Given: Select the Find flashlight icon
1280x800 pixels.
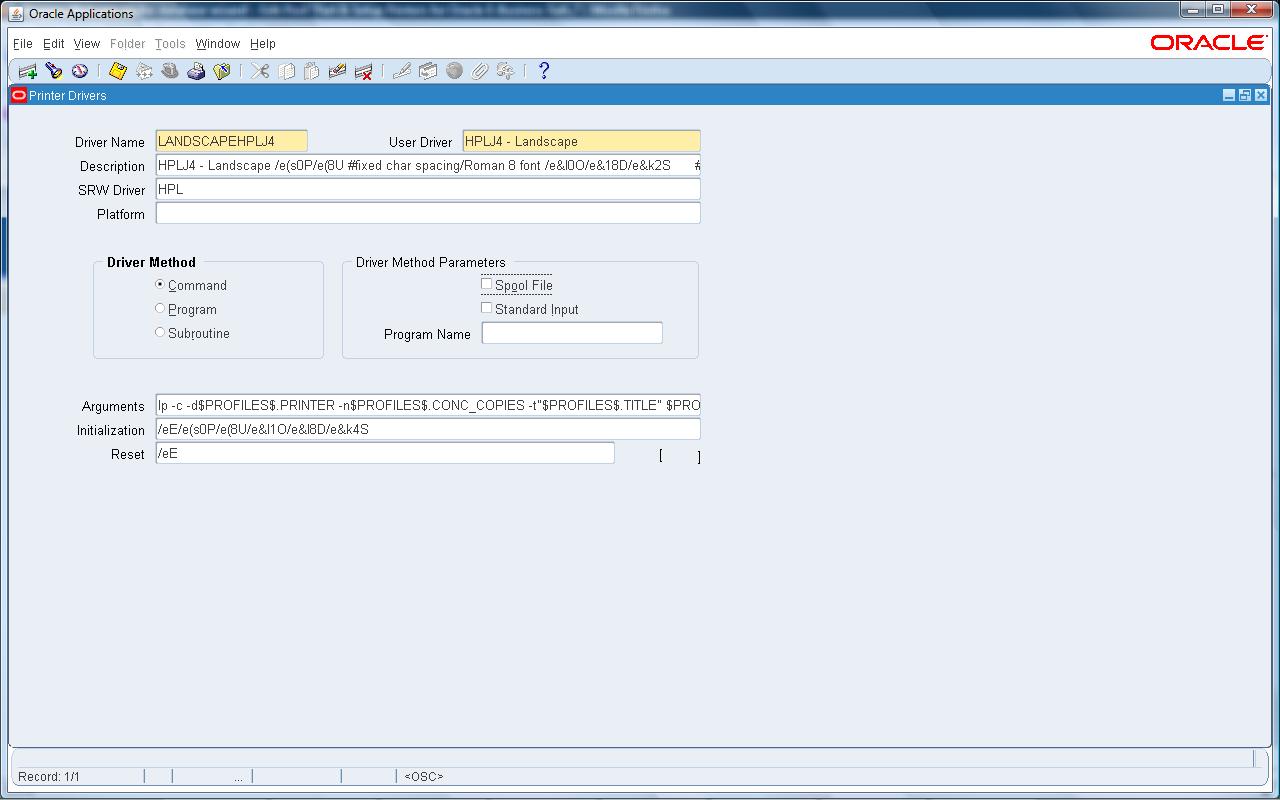Looking at the screenshot, I should (x=53, y=71).
